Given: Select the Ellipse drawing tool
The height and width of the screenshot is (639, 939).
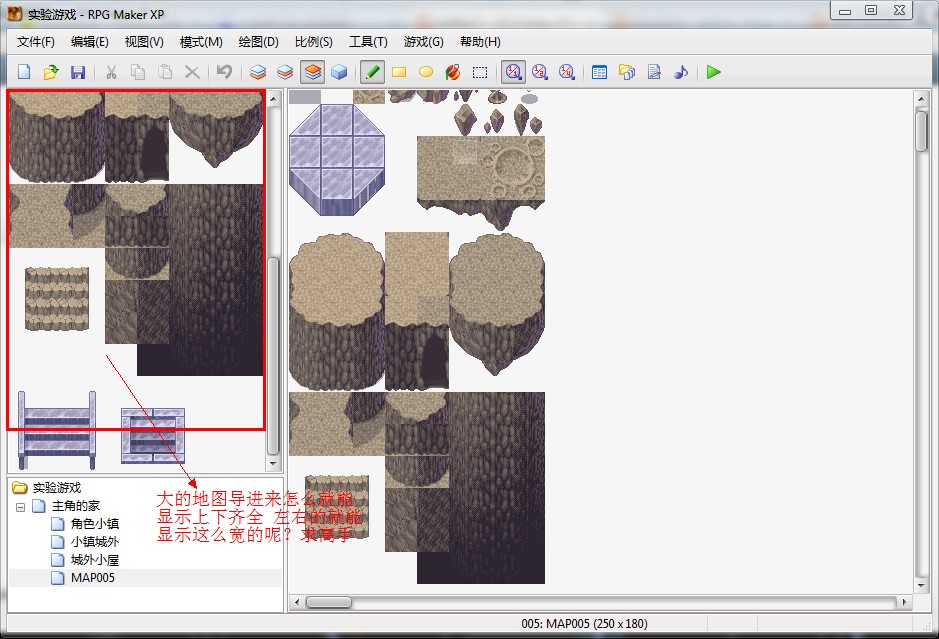Looking at the screenshot, I should coord(426,72).
